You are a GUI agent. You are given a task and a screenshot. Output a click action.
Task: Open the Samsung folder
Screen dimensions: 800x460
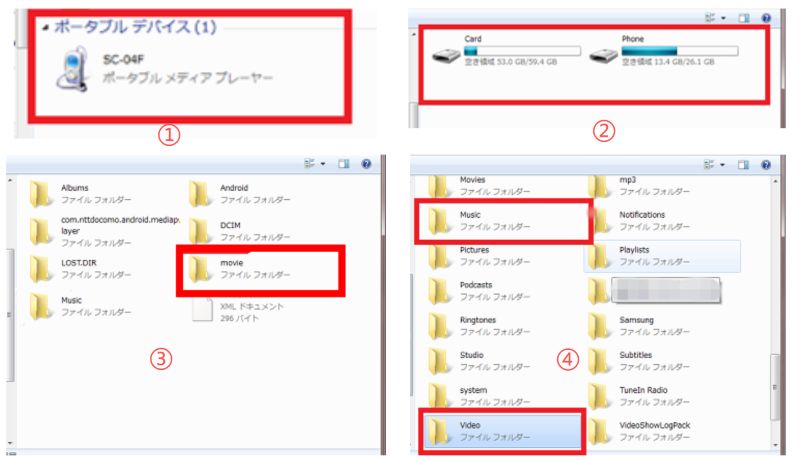639,326
